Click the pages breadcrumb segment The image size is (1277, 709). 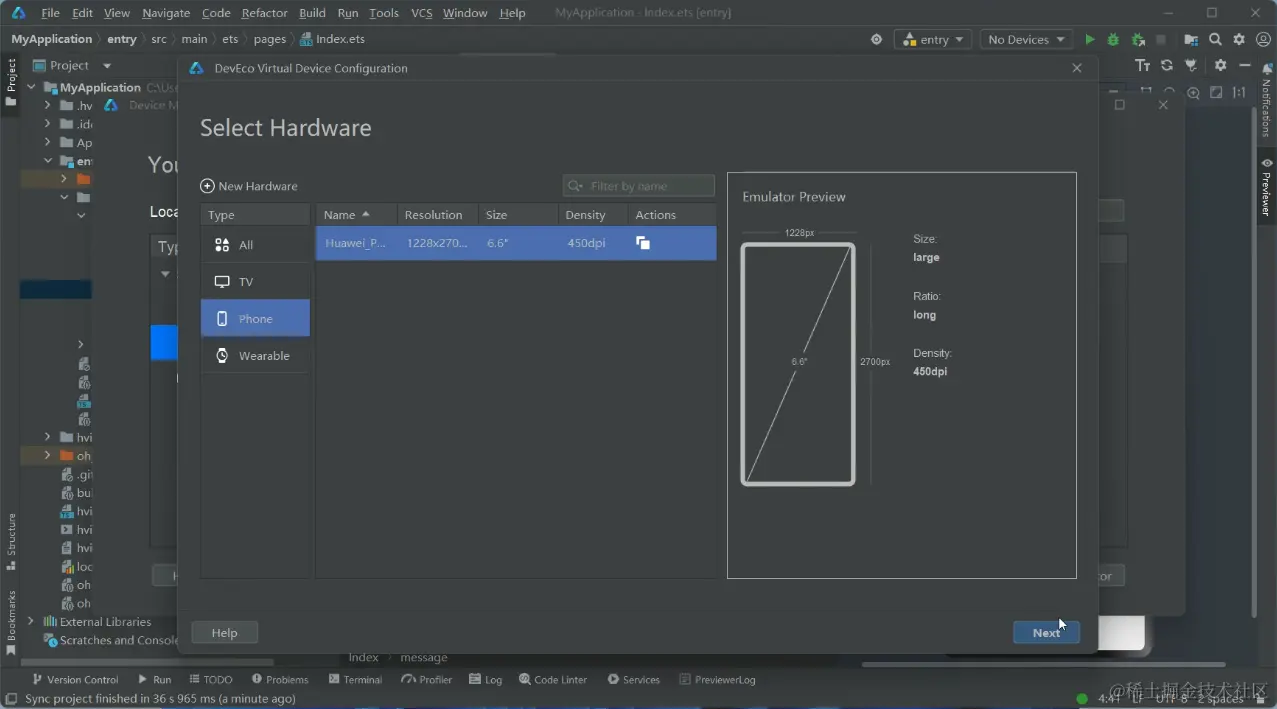(270, 39)
